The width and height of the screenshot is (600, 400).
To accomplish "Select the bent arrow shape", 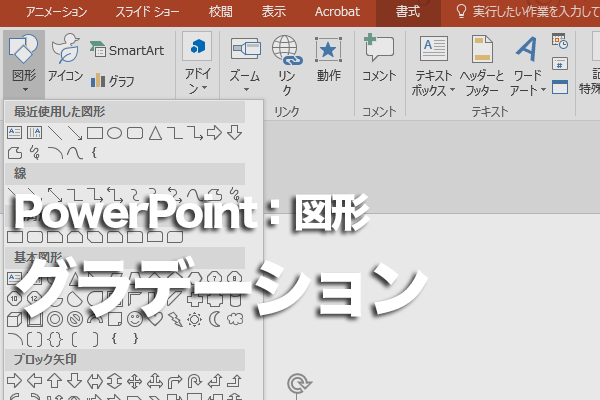I will pyautogui.click(x=175, y=381).
